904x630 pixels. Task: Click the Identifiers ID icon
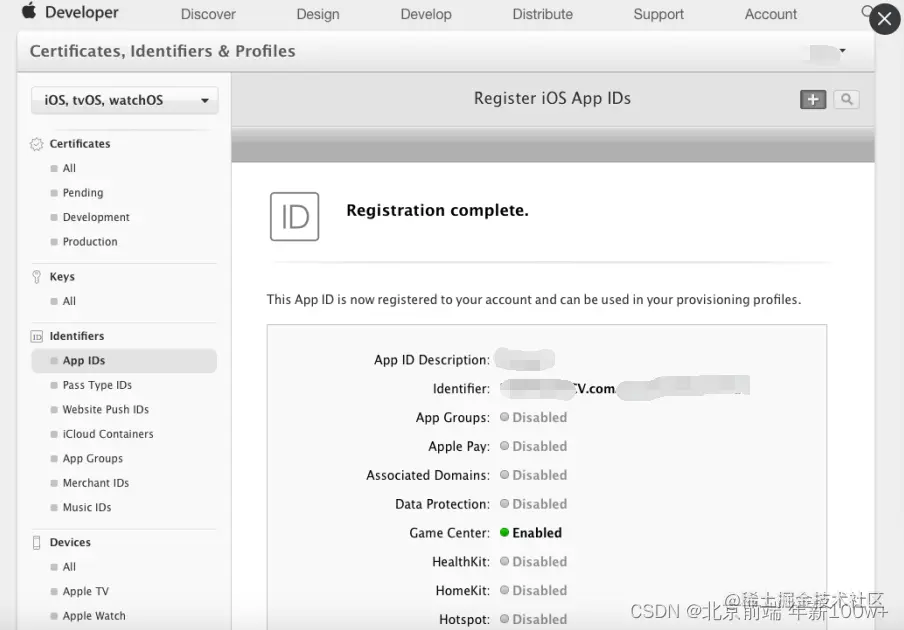[x=36, y=337]
